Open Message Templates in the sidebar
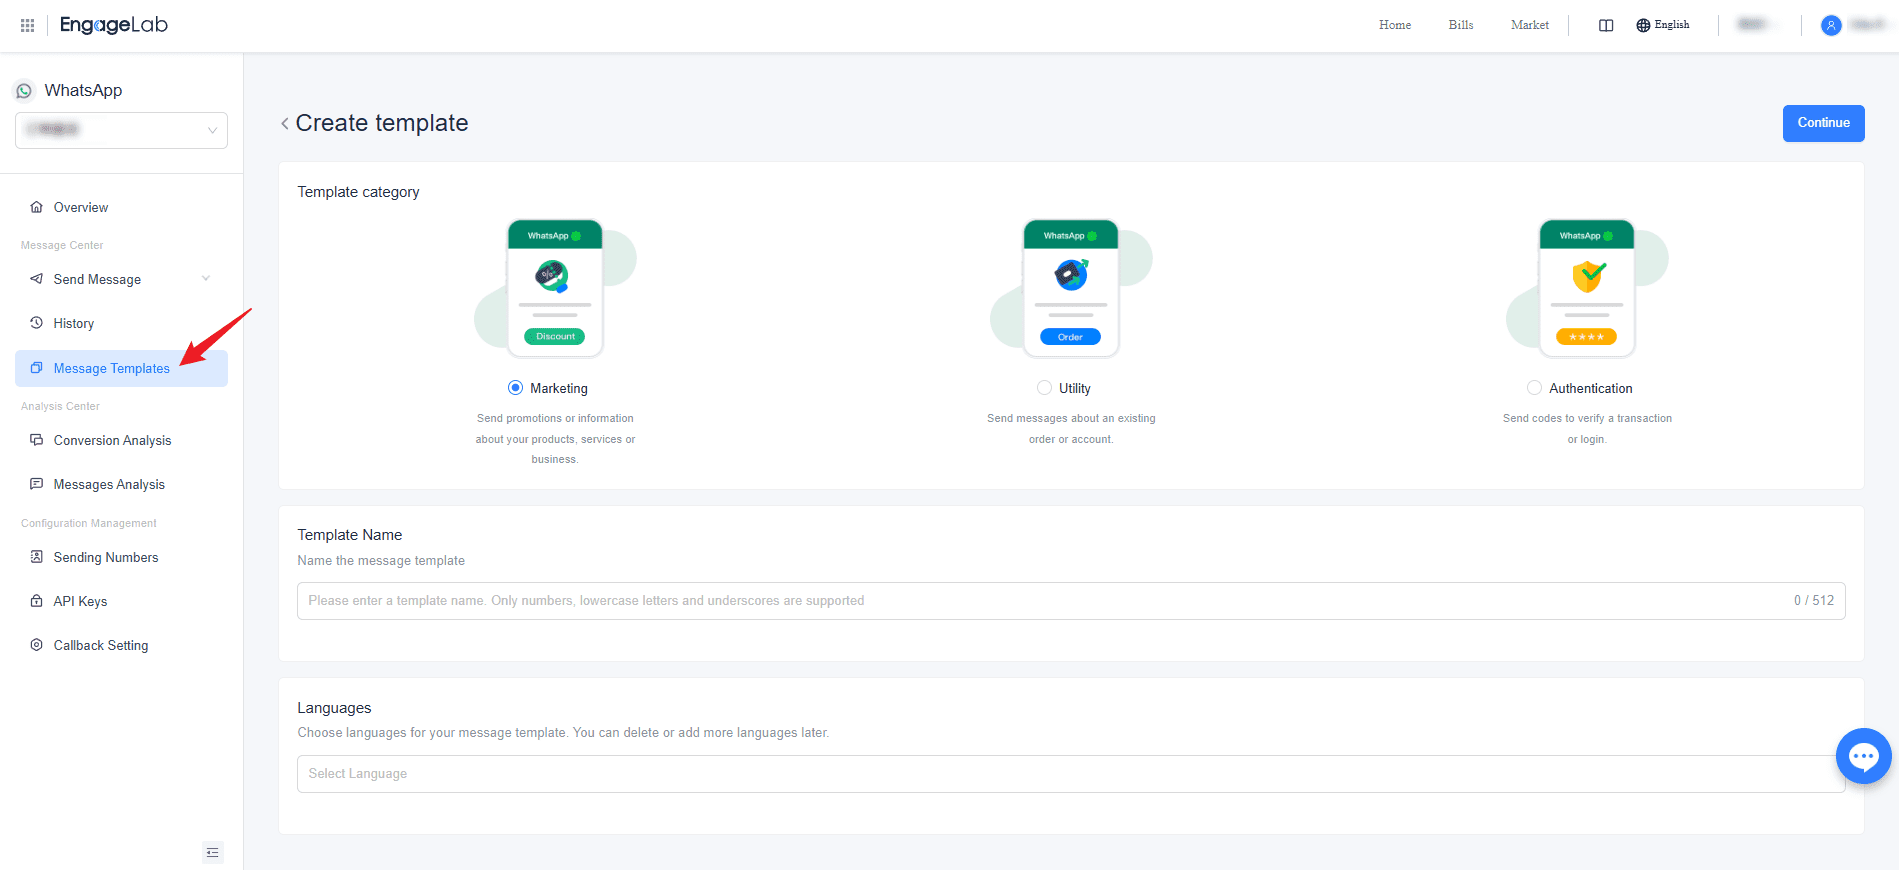 (121, 368)
